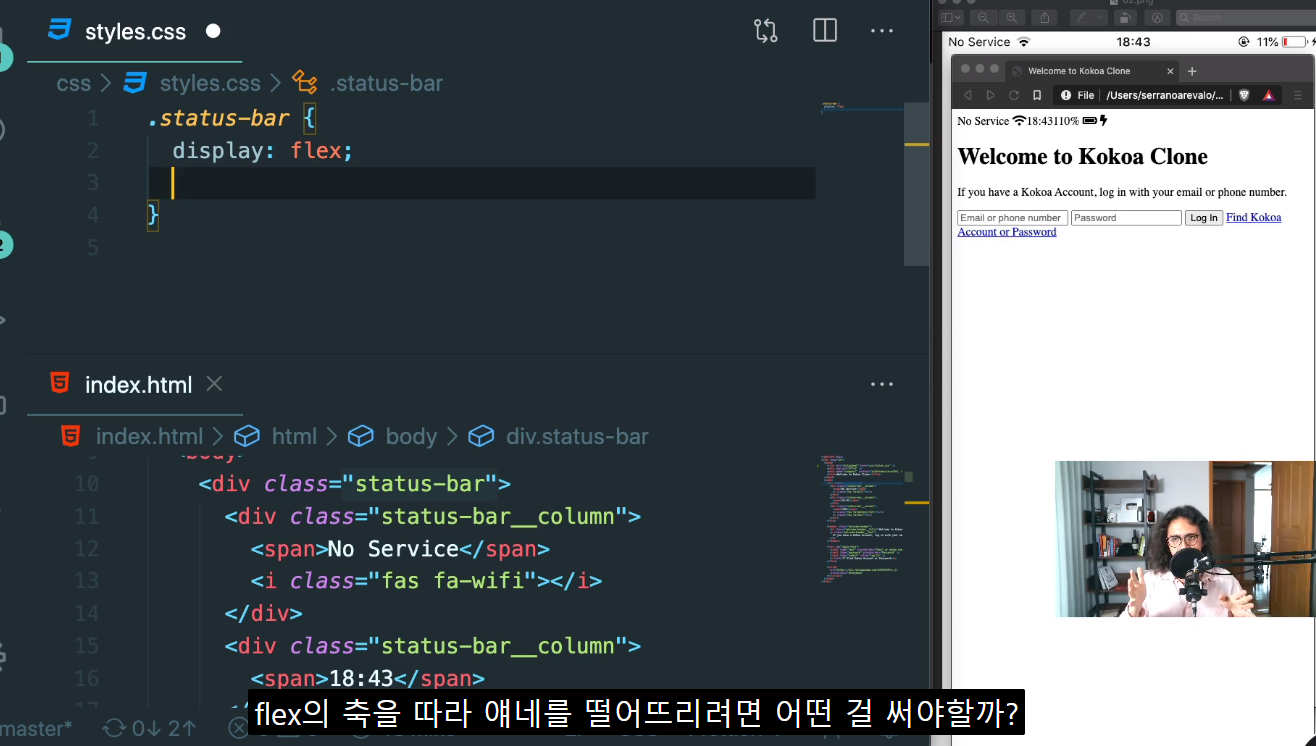Click Preview zoom out button
The image size is (1316, 746).
[x=983, y=17]
